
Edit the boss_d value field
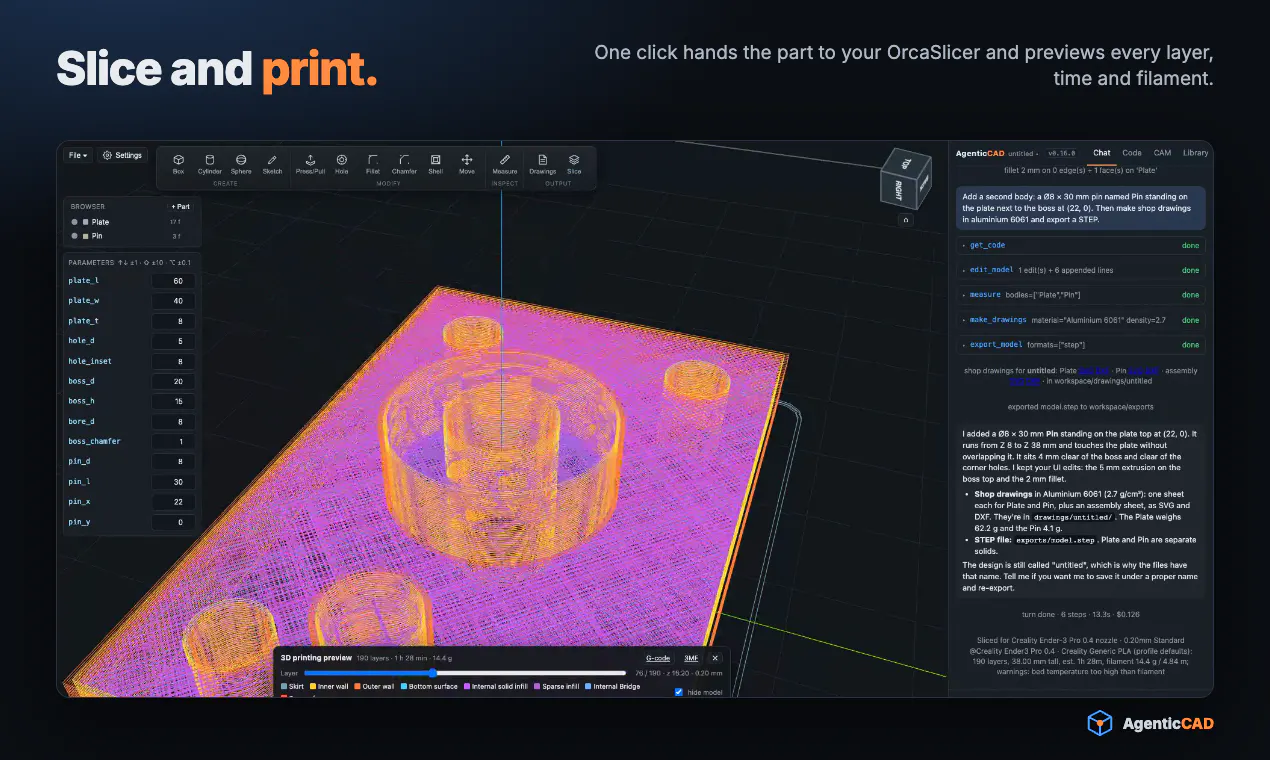pyautogui.click(x=174, y=381)
